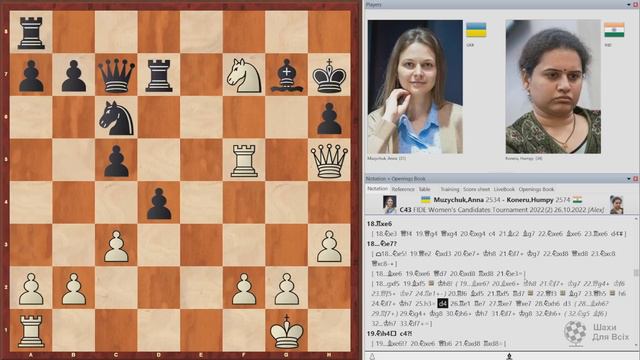Click the empty h4 square
Screen dimensions: 640x360
(329, 203)
